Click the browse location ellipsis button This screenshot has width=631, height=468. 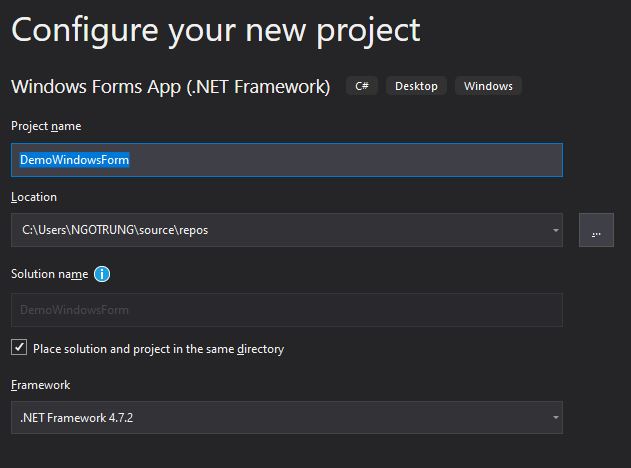[x=596, y=230]
